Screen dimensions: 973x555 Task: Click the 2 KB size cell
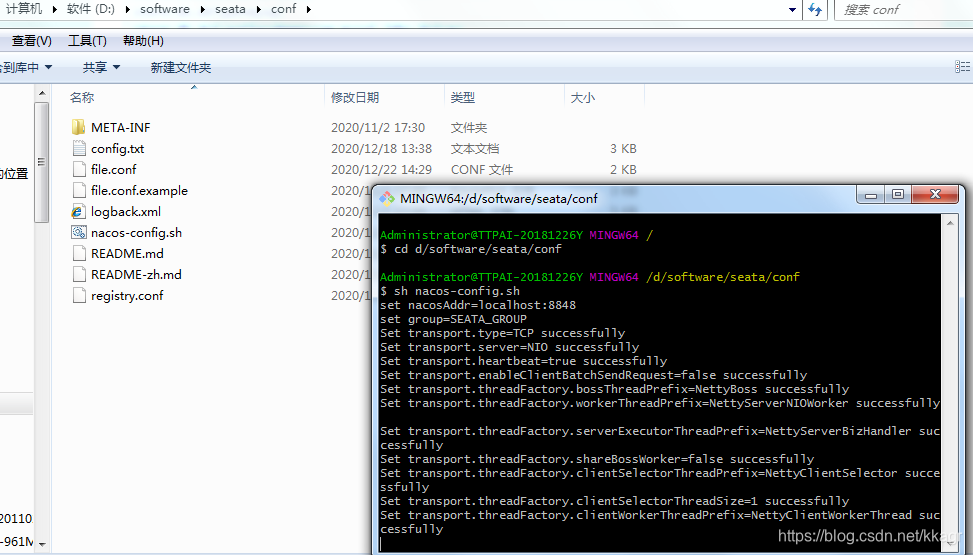pos(623,169)
